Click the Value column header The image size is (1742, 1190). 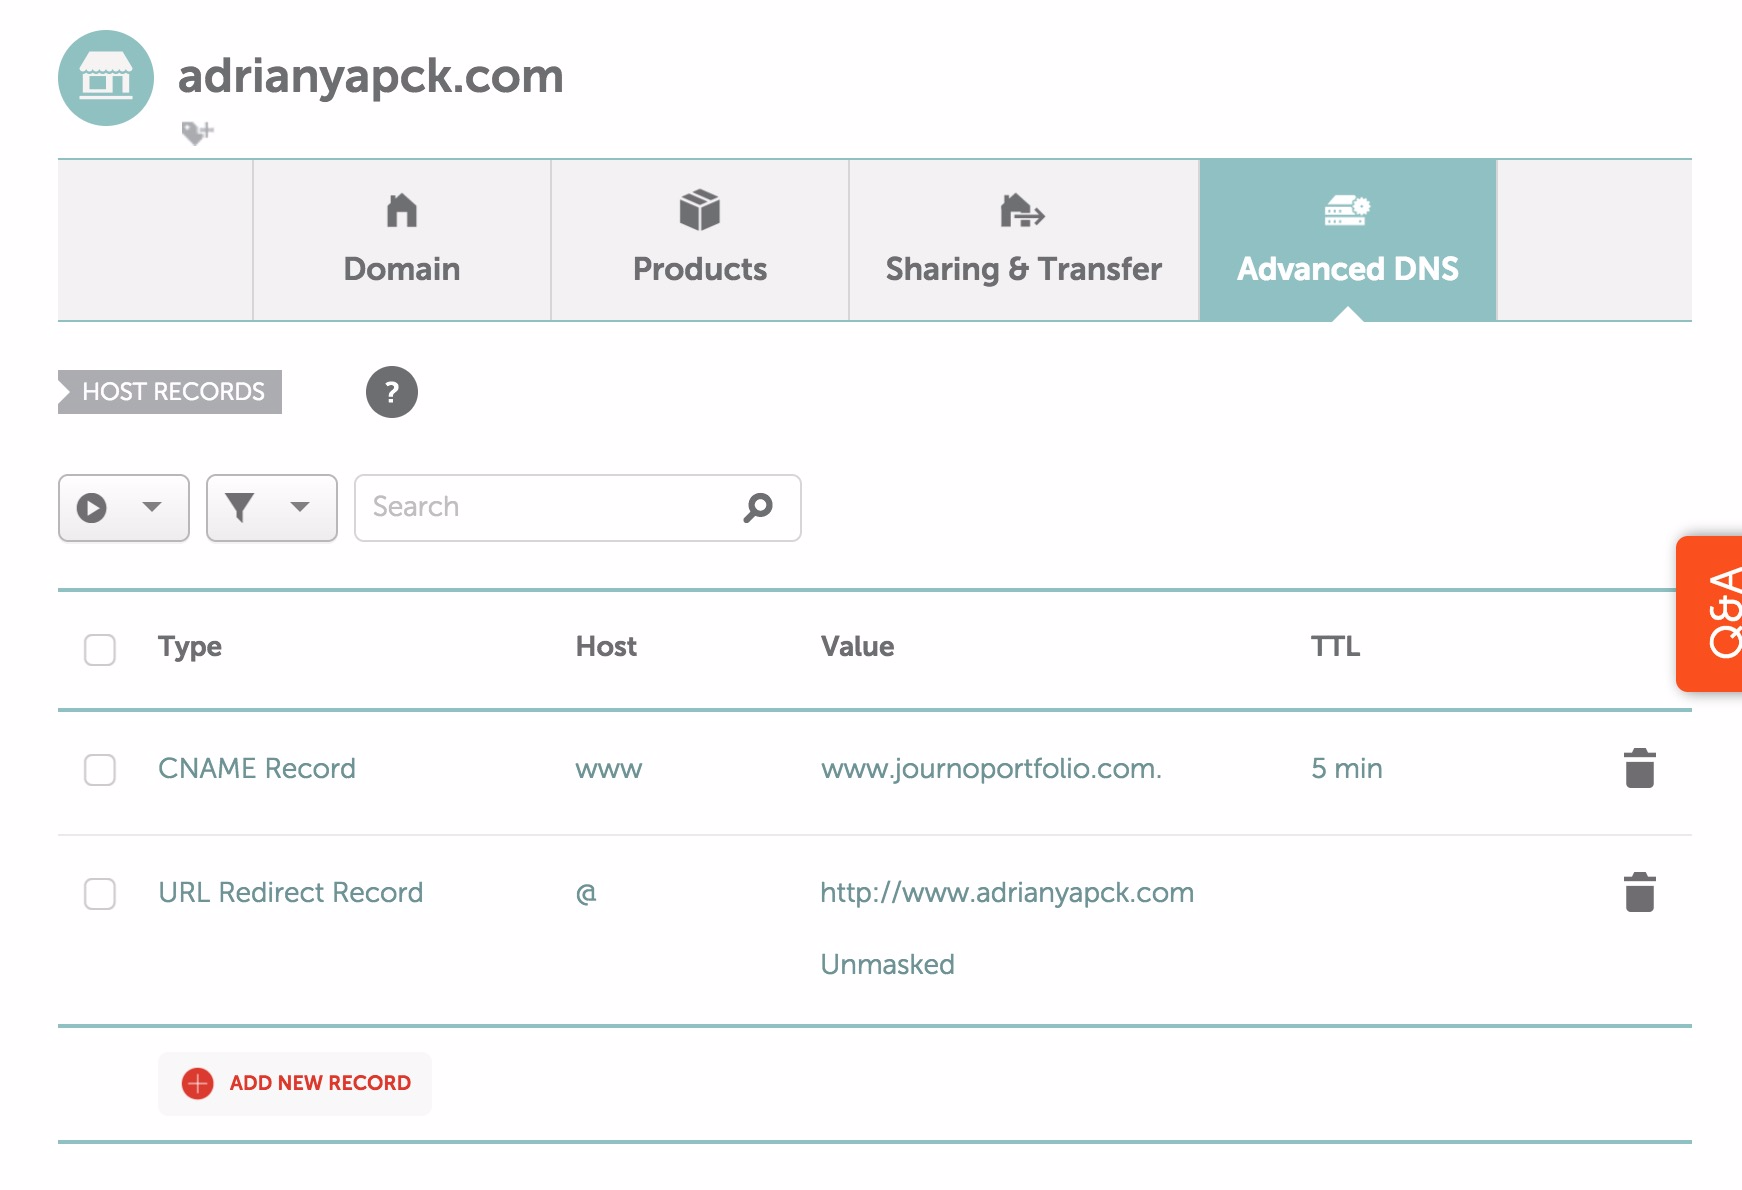[x=857, y=646]
